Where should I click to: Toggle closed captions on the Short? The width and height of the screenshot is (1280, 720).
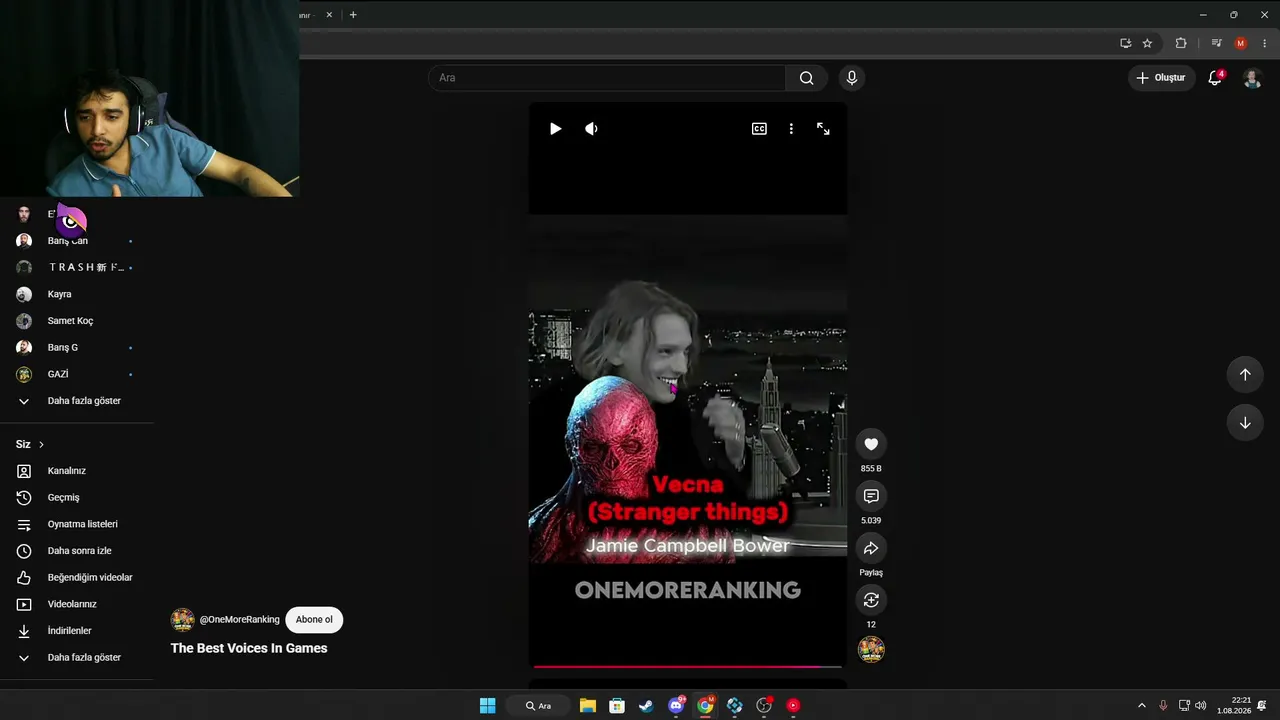pyautogui.click(x=759, y=129)
